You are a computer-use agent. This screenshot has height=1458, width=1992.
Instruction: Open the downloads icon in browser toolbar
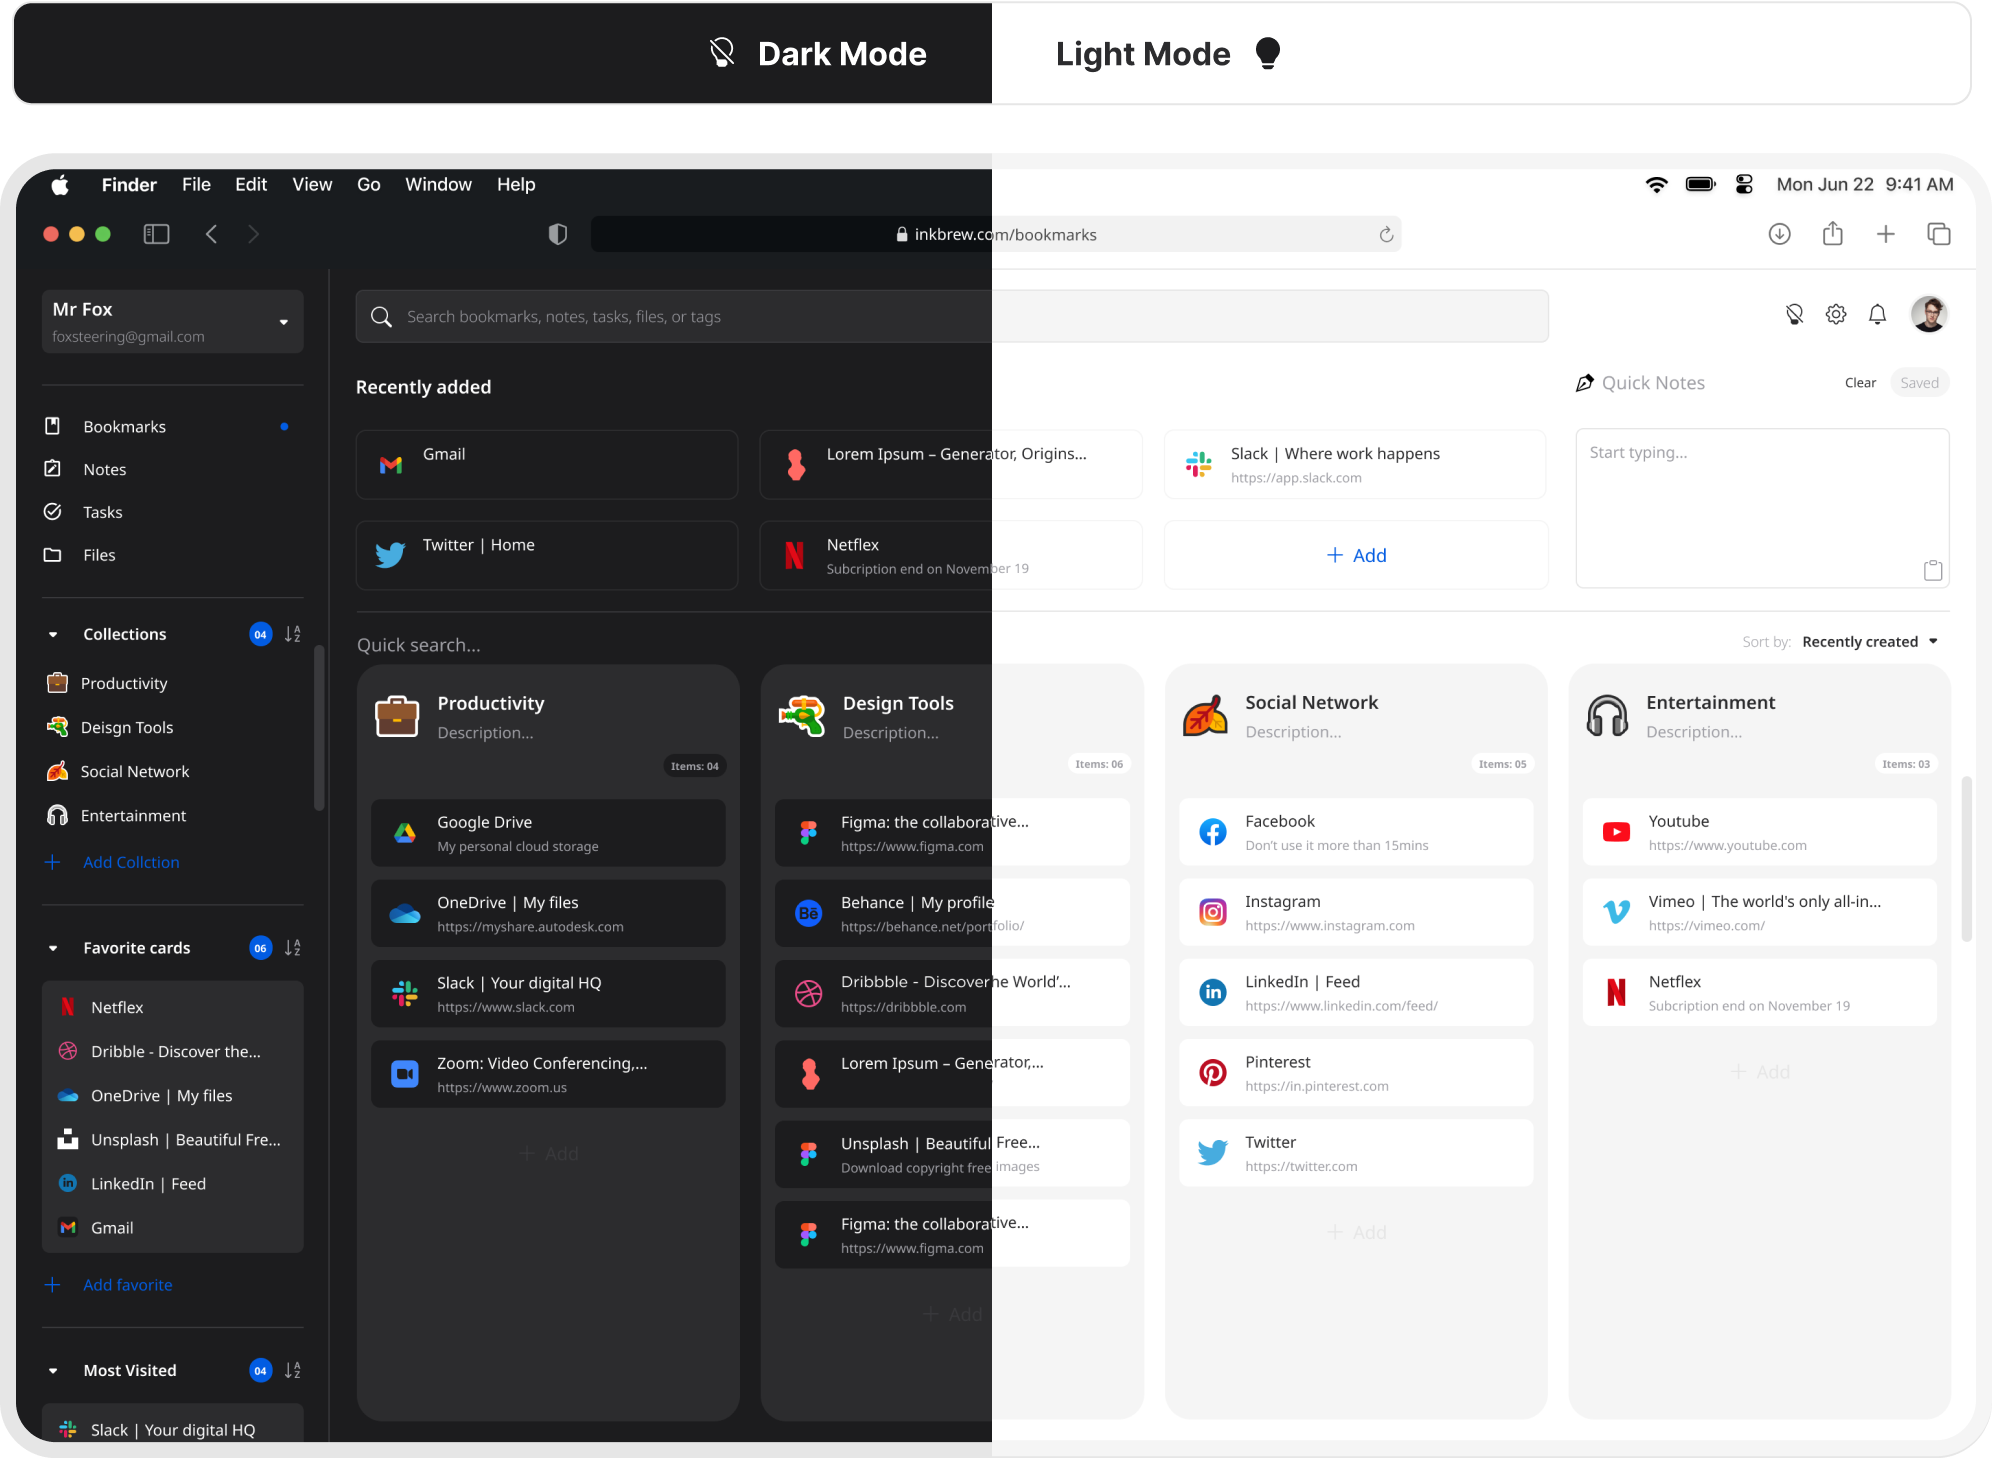click(x=1779, y=234)
